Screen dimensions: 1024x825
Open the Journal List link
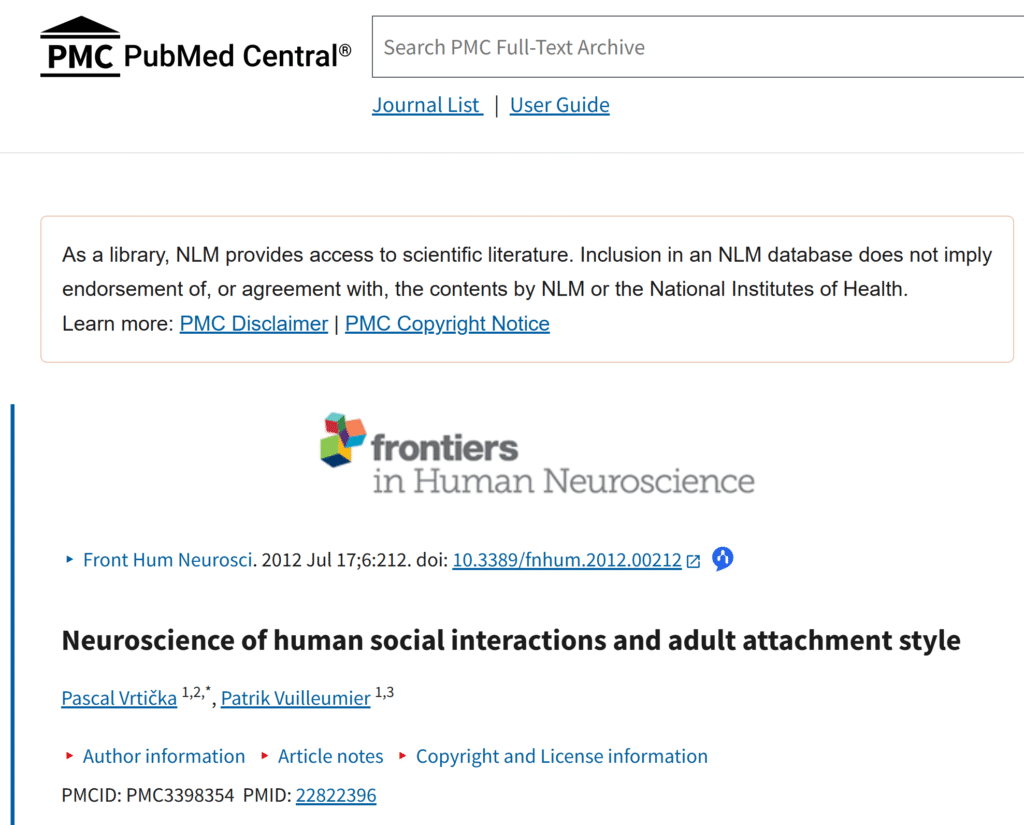pos(427,105)
